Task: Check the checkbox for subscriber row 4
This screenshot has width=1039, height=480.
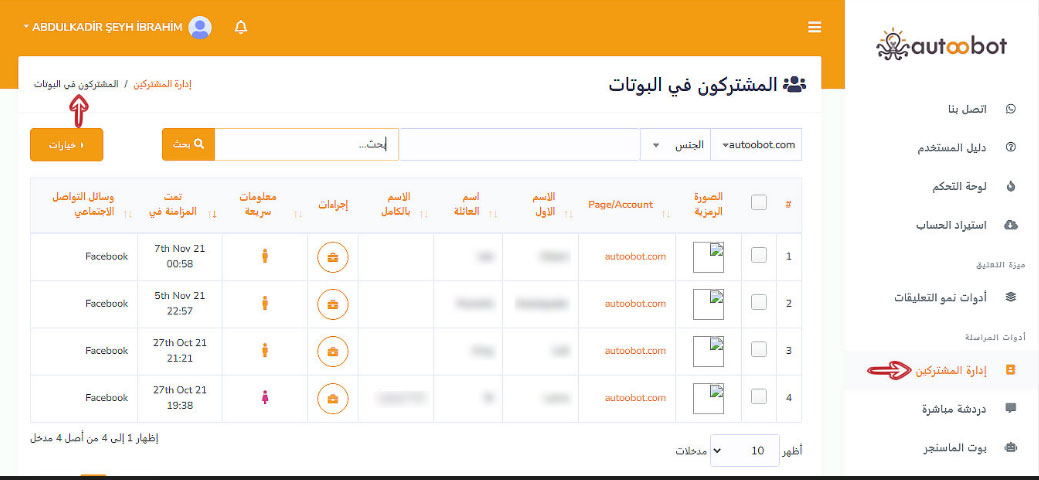Action: tap(759, 397)
